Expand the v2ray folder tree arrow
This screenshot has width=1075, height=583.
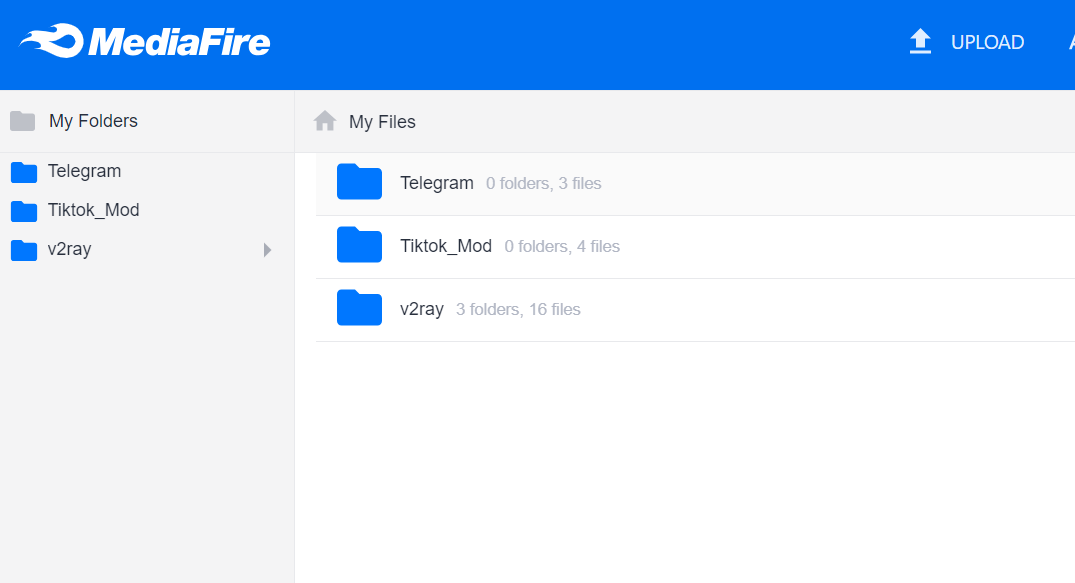(x=267, y=250)
